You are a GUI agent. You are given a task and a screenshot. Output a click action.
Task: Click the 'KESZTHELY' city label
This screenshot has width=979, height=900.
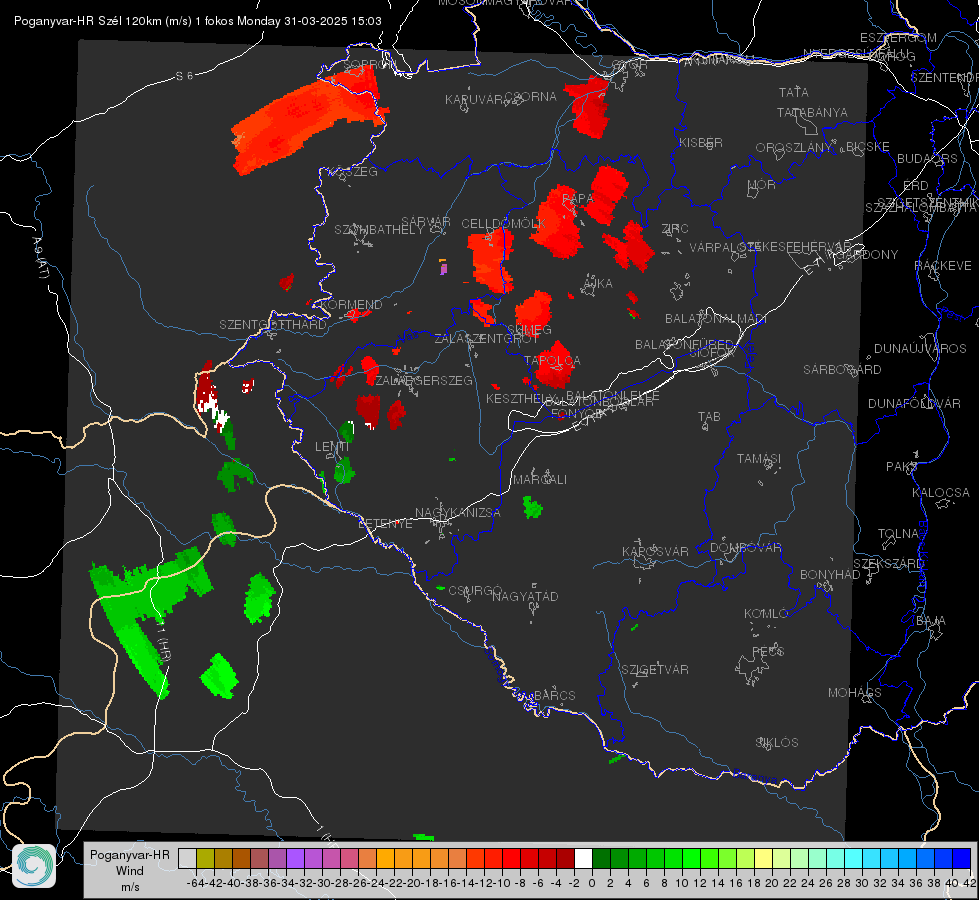point(522,398)
